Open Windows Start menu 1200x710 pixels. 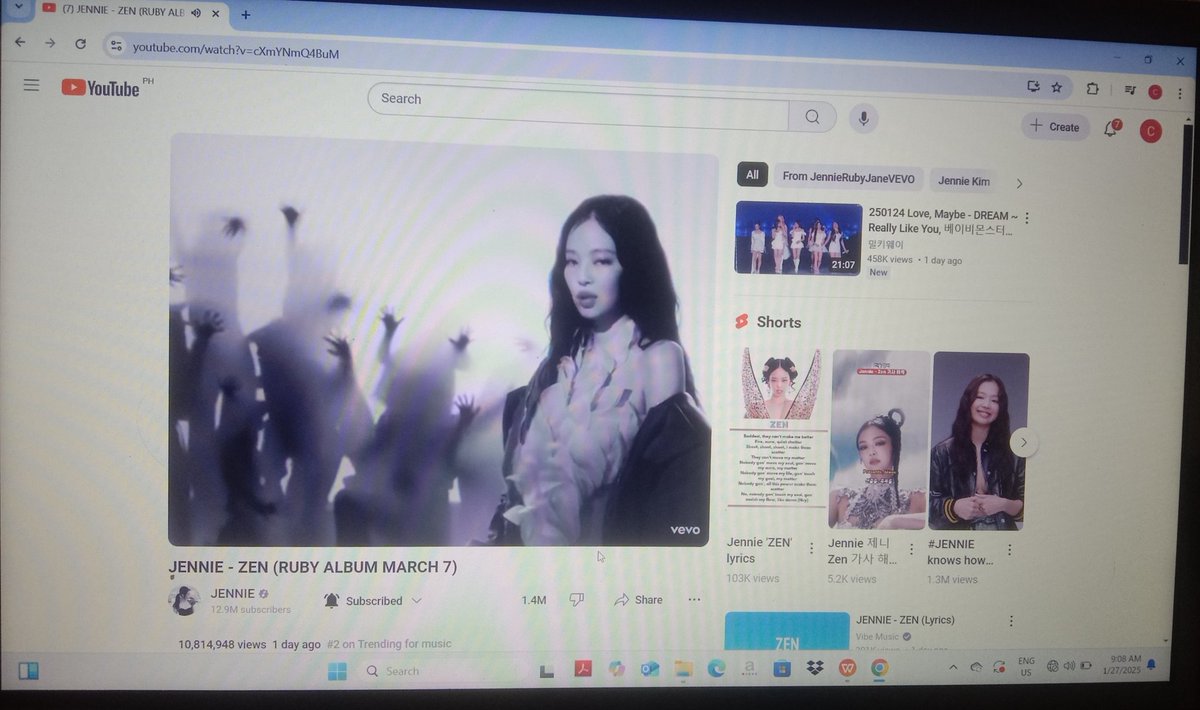pyautogui.click(x=337, y=671)
